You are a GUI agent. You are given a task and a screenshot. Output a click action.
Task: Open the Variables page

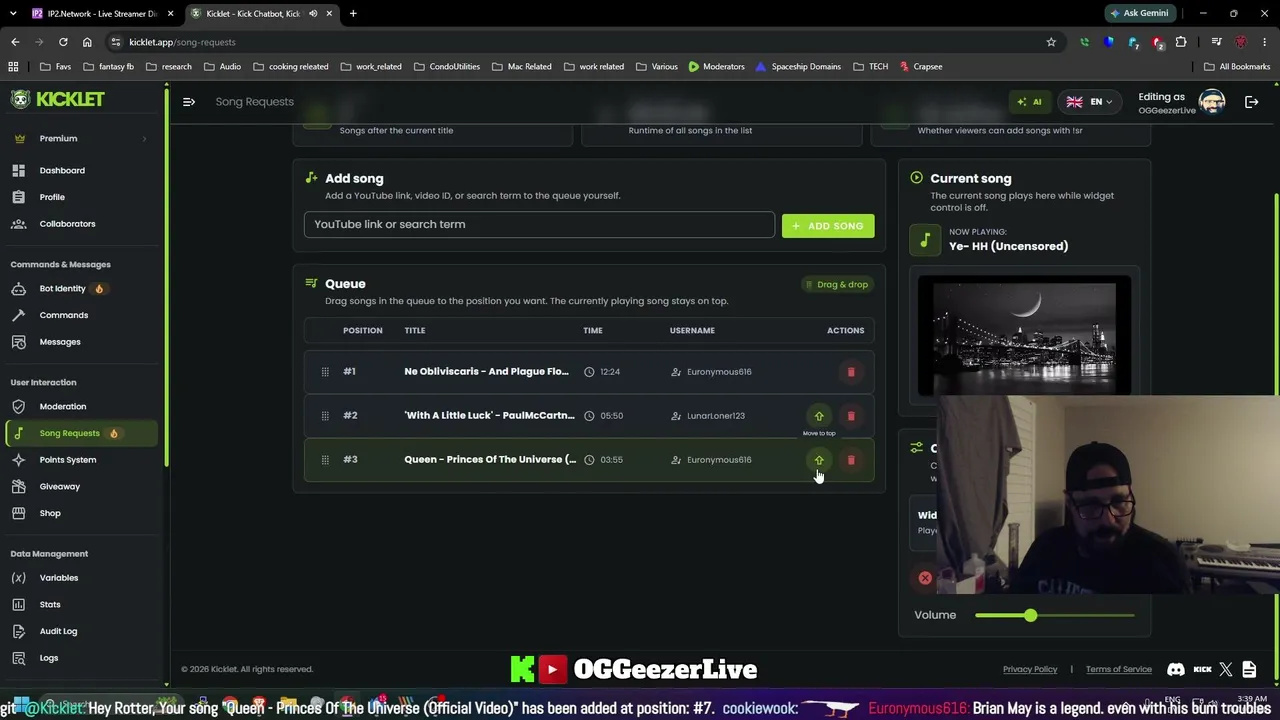click(x=58, y=578)
